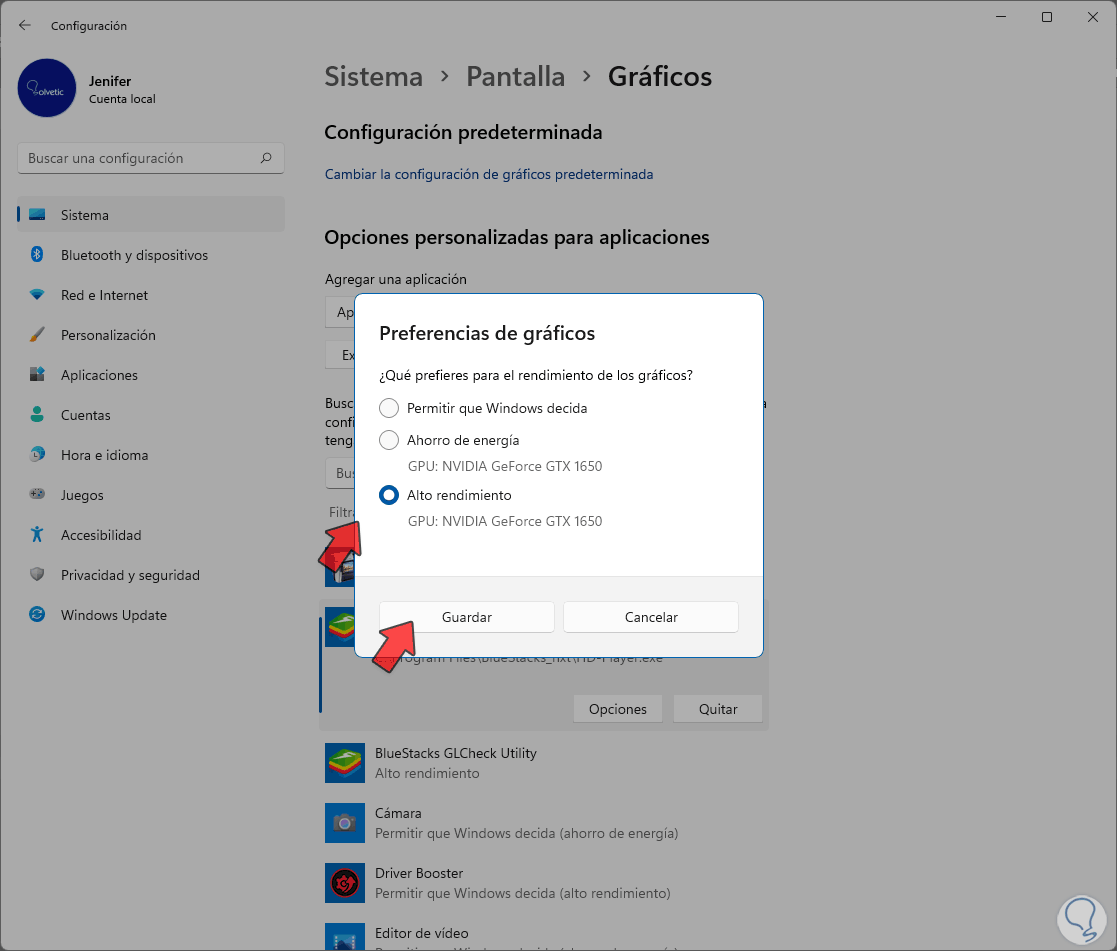The width and height of the screenshot is (1117, 951).
Task: Open Privacidad y seguridad settings
Action: (130, 575)
